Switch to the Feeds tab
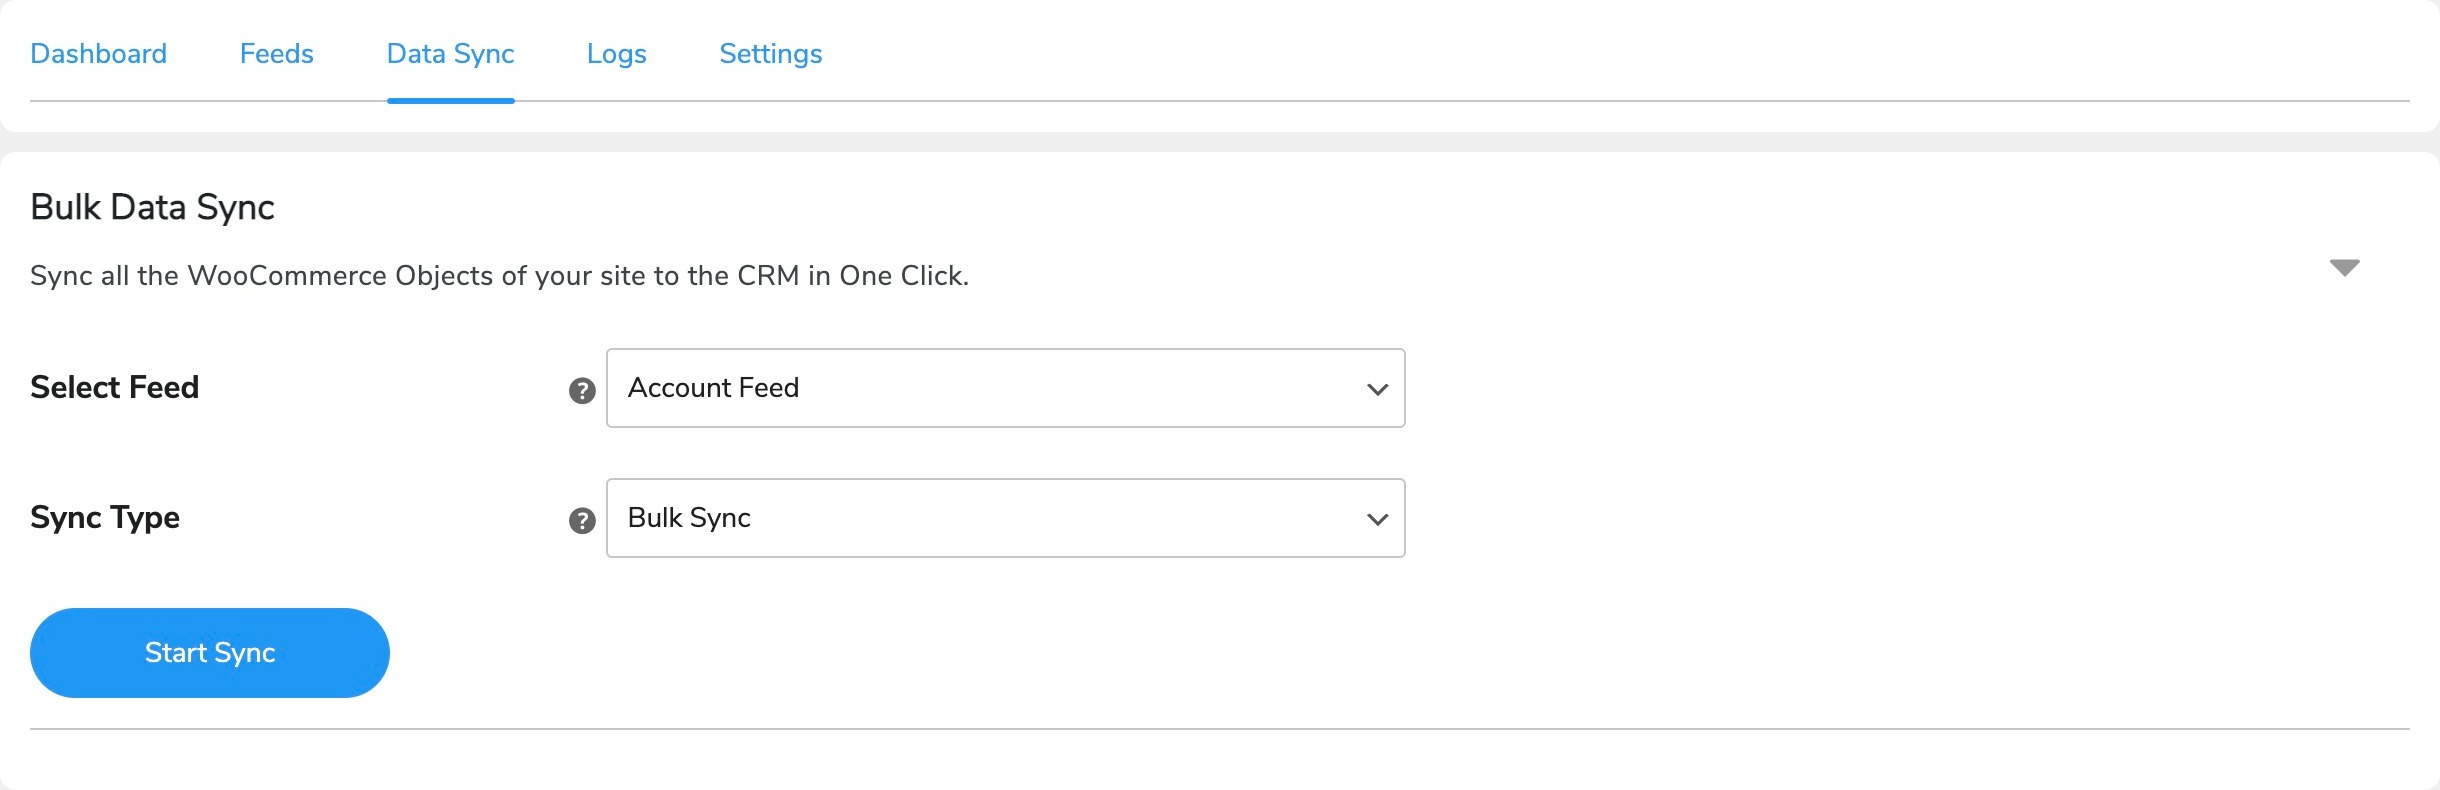This screenshot has width=2440, height=790. click(276, 54)
